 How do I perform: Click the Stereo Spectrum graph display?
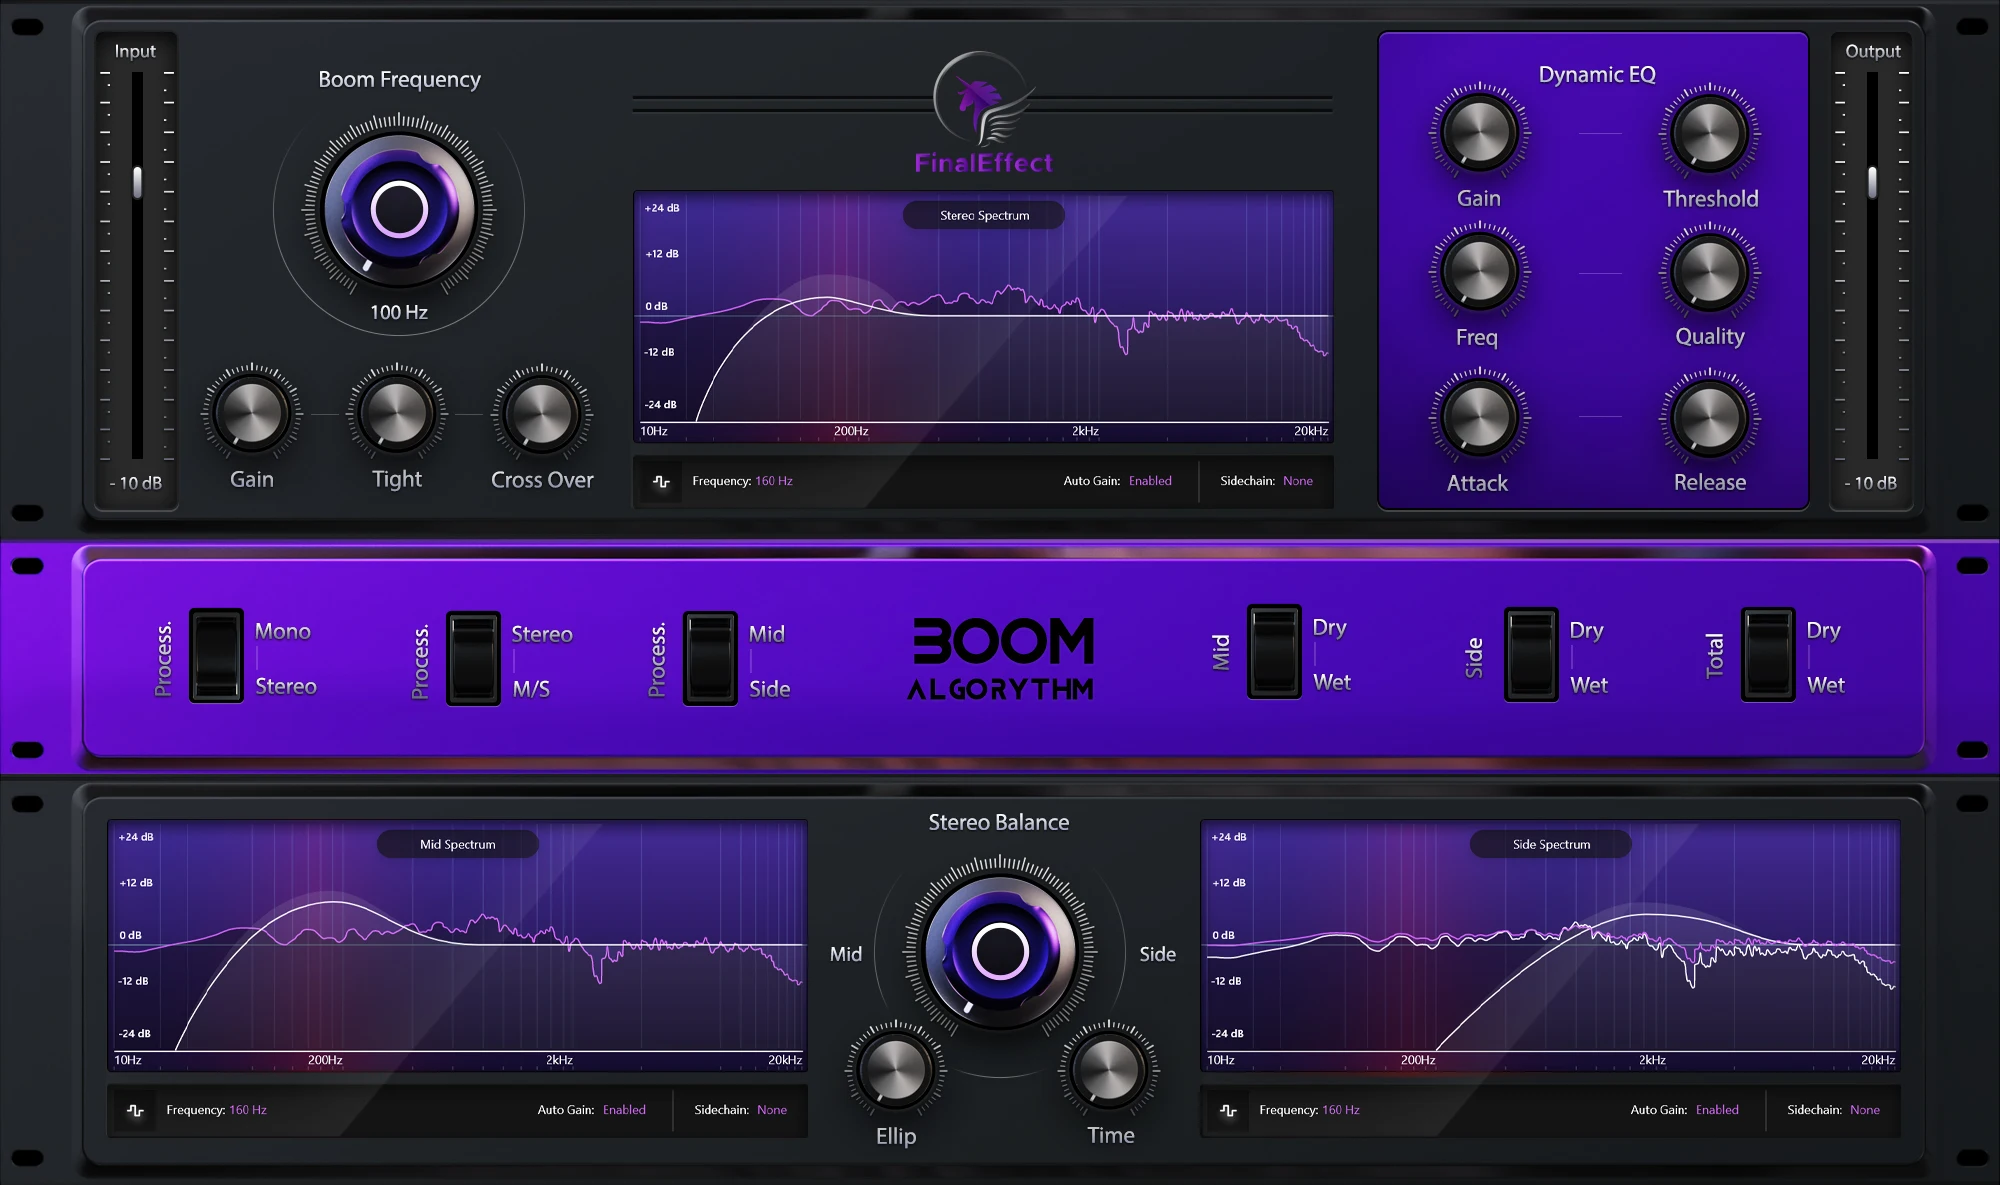983,316
